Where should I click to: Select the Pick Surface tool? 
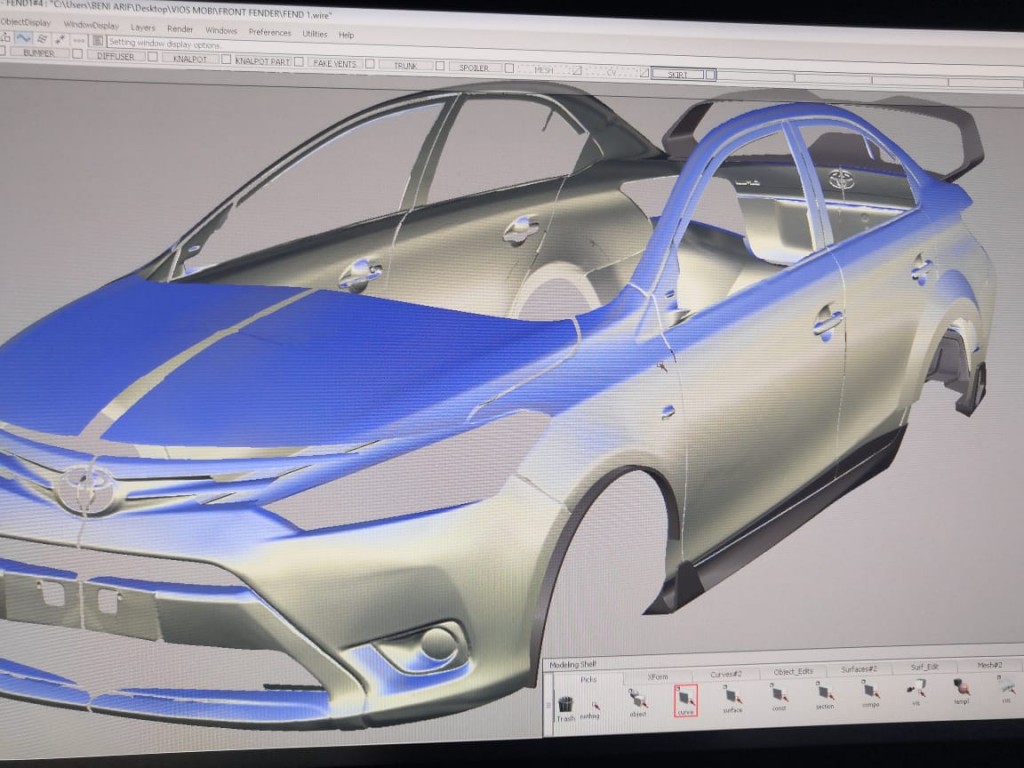click(x=732, y=698)
